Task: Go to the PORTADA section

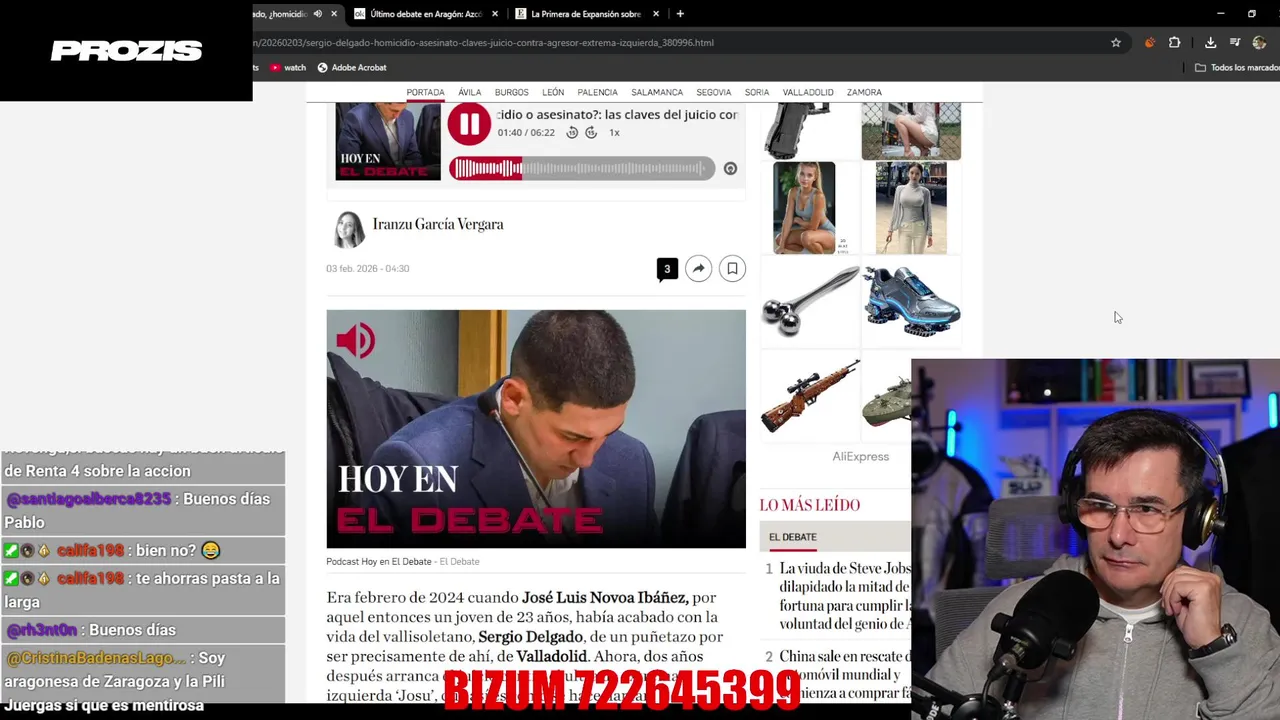Action: tap(425, 92)
